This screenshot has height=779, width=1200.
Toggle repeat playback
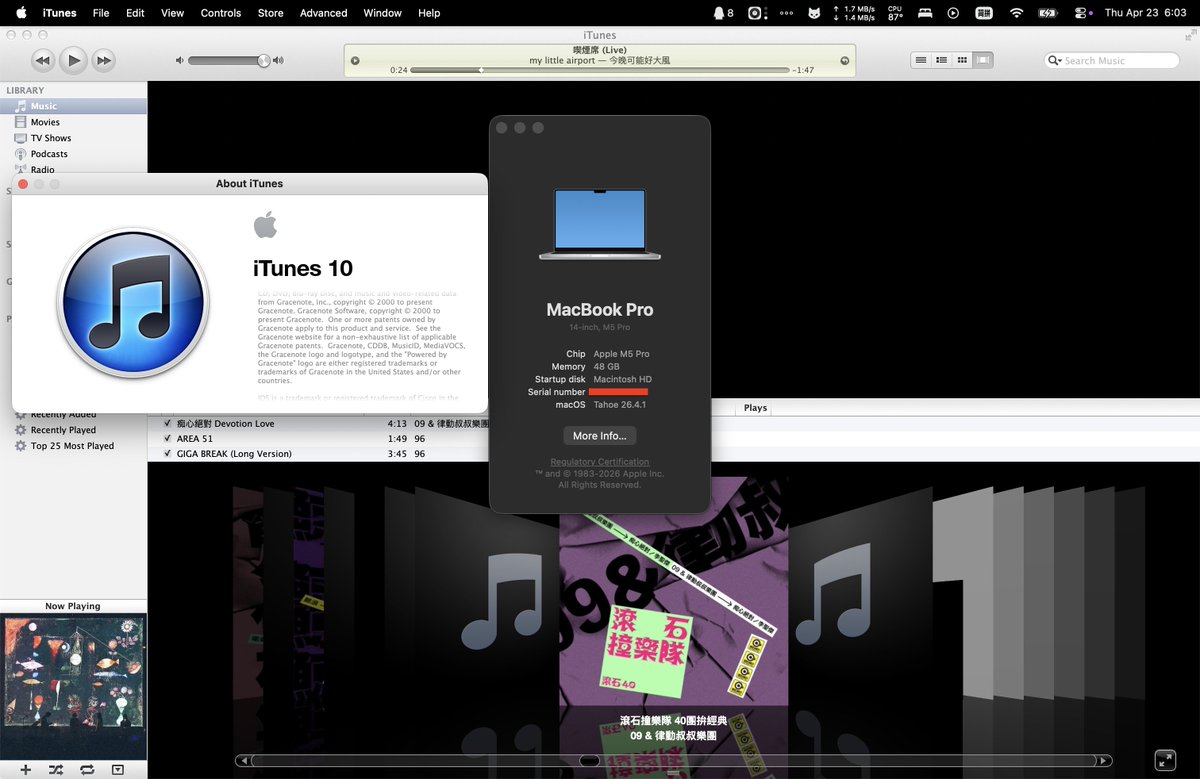[x=87, y=770]
